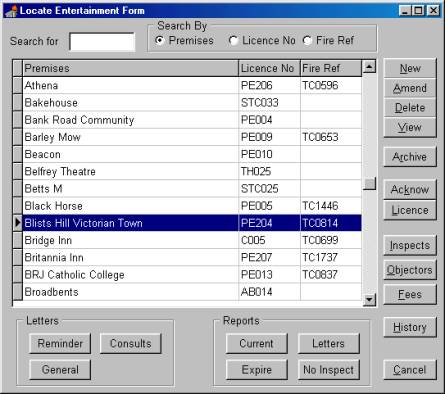
Task: Click the Archive button
Action: 410,157
